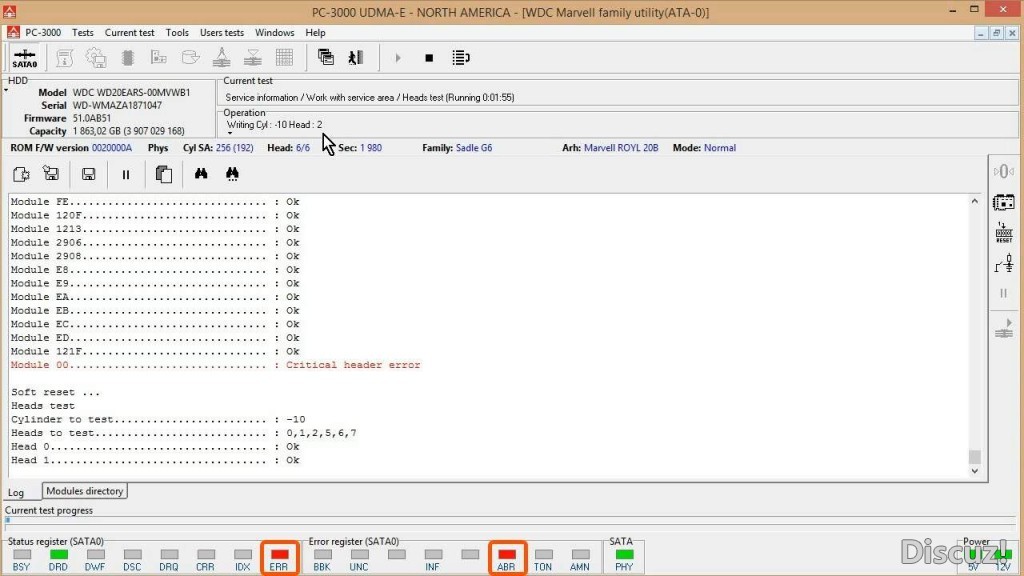Click the log scrollbar up arrow
Screen dimensions: 1024x576
coord(974,201)
